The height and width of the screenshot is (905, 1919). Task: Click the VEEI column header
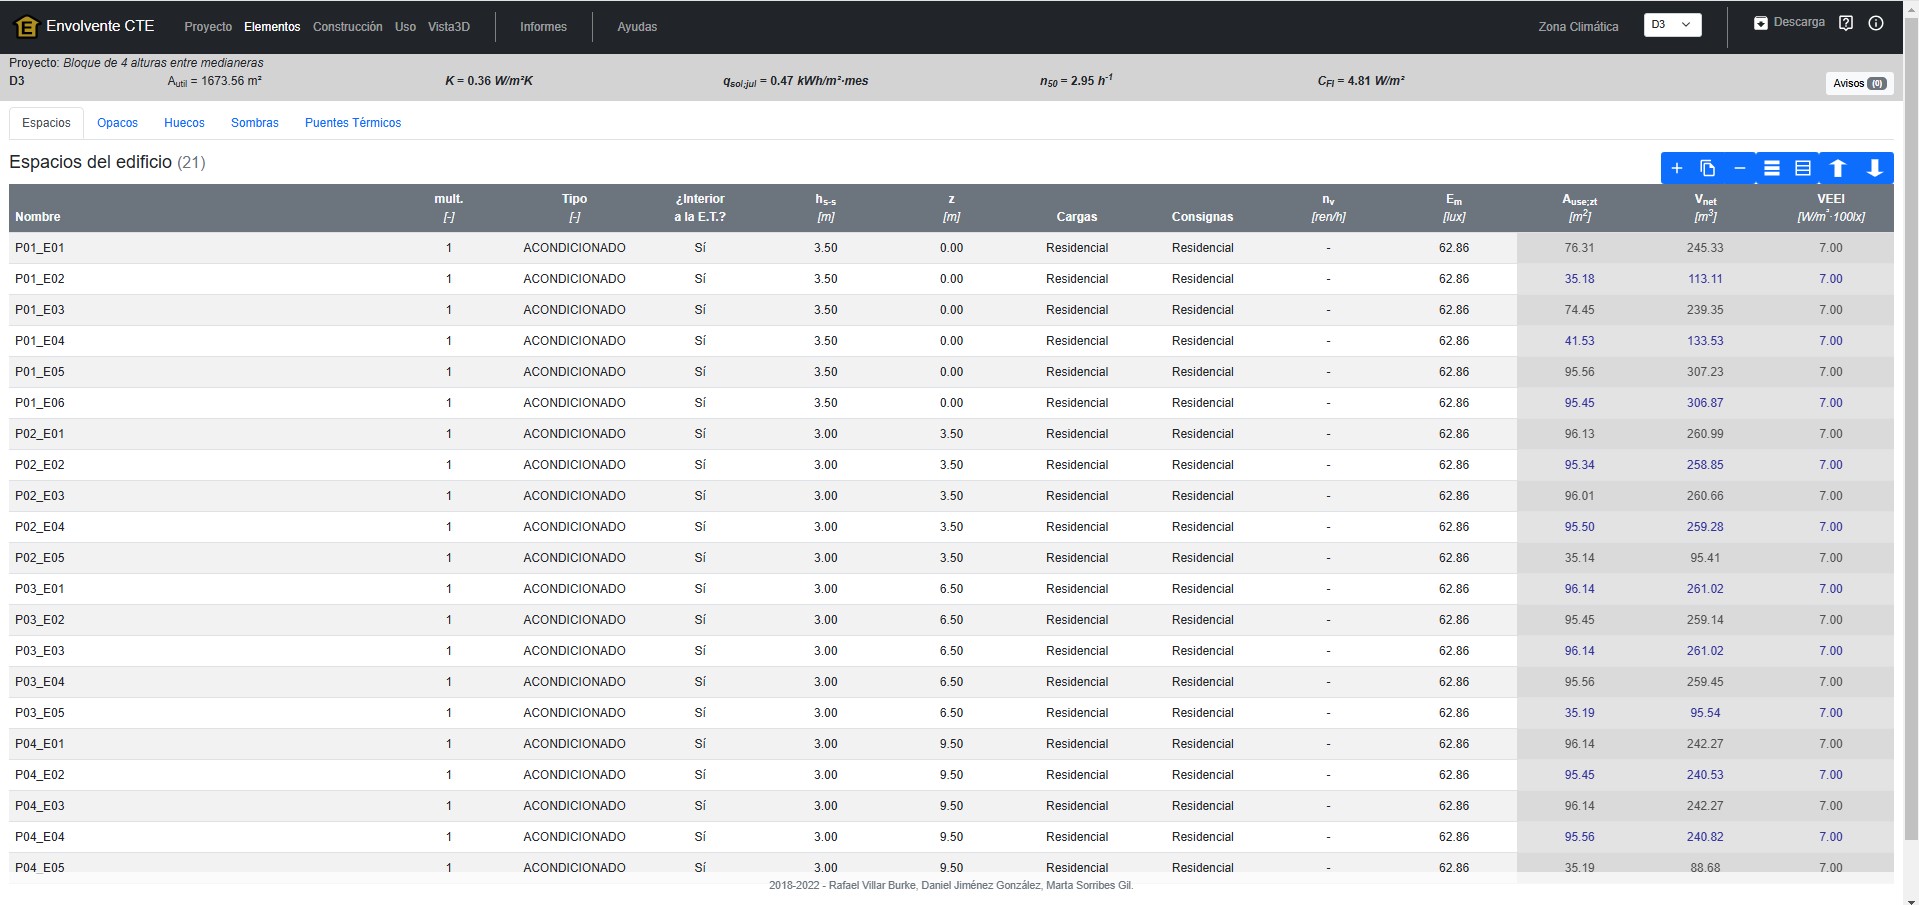point(1831,199)
